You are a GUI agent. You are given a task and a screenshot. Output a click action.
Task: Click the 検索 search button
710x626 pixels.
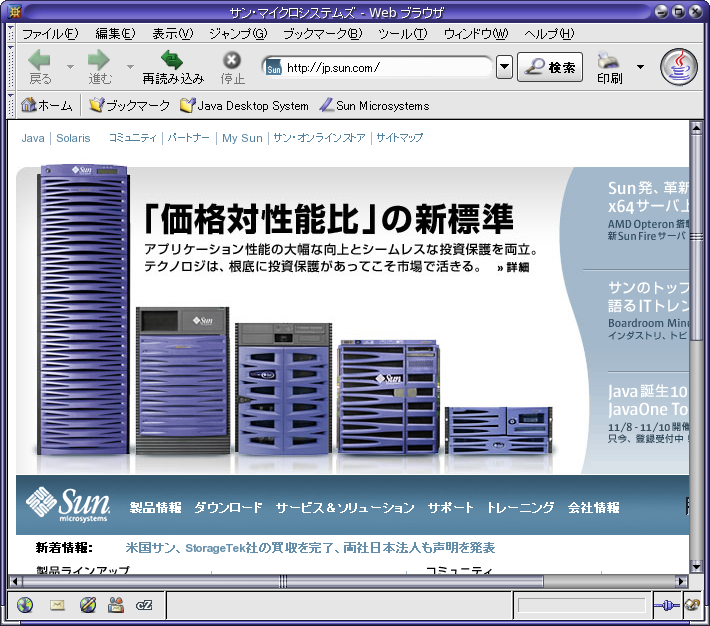click(550, 67)
